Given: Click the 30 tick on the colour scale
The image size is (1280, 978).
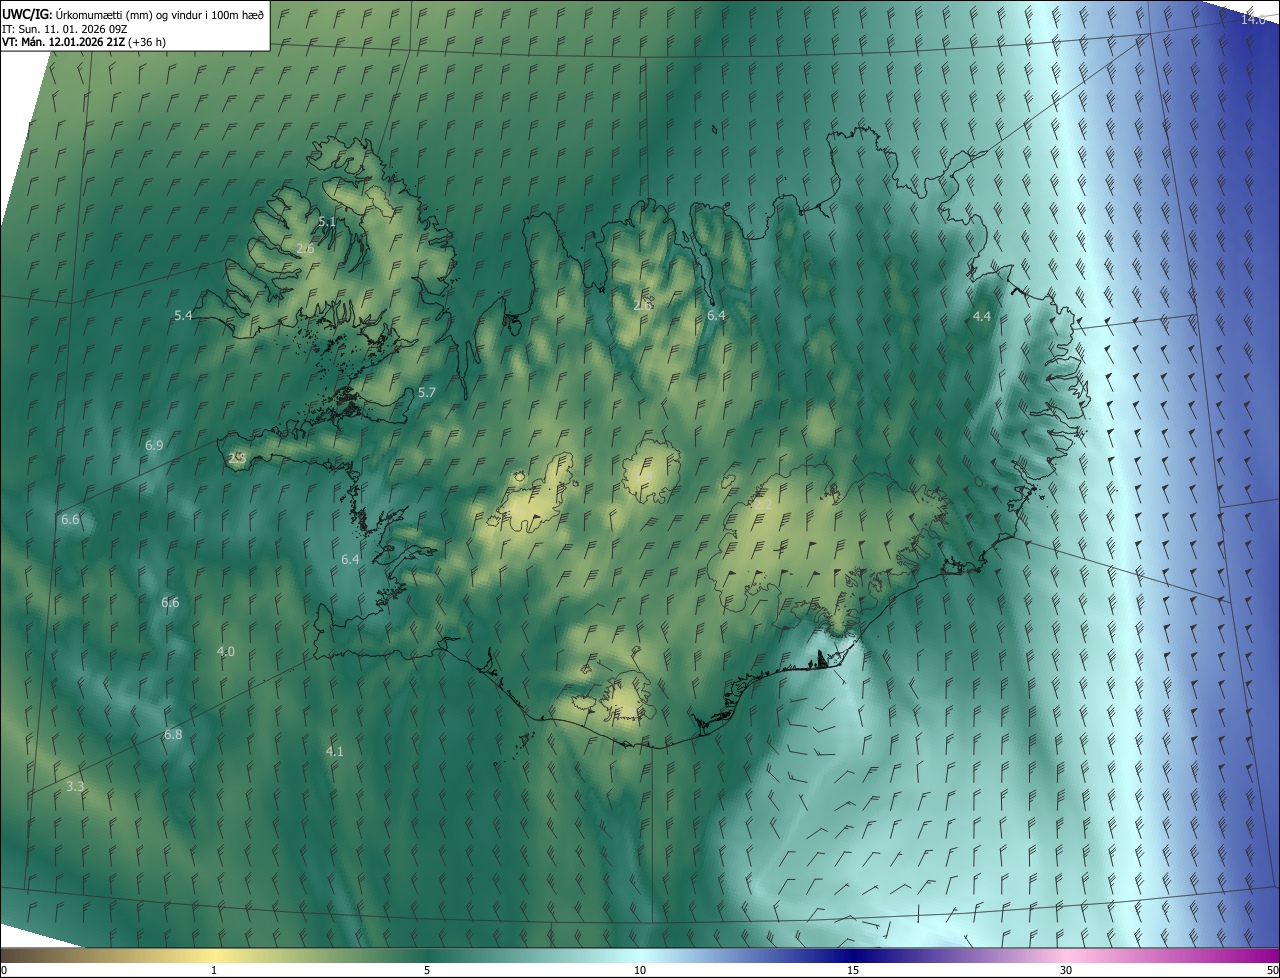Looking at the screenshot, I should pos(1066,970).
